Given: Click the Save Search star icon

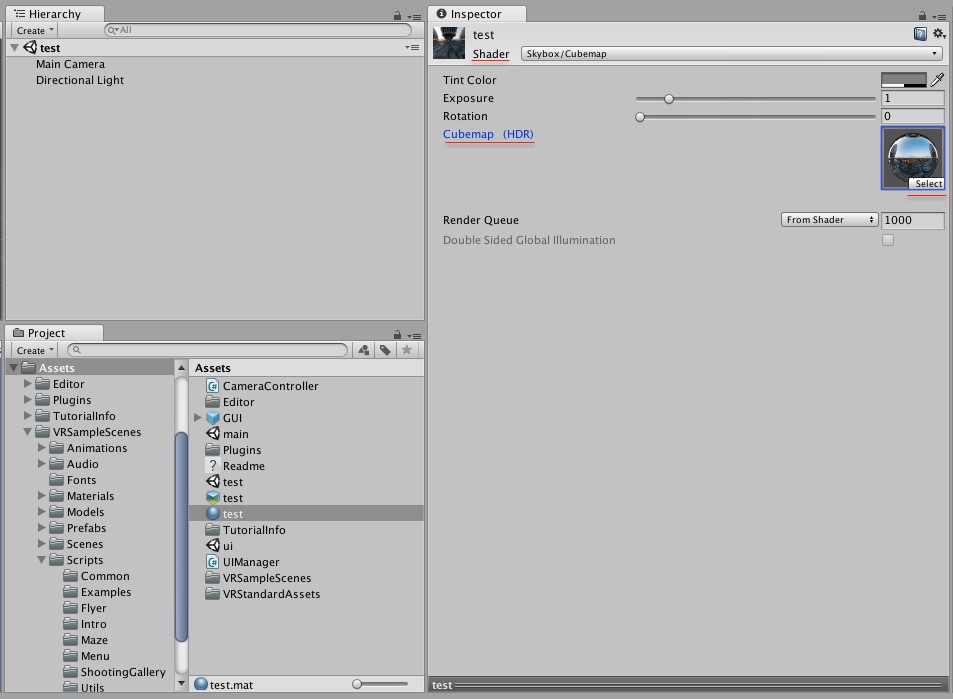Looking at the screenshot, I should pos(407,350).
